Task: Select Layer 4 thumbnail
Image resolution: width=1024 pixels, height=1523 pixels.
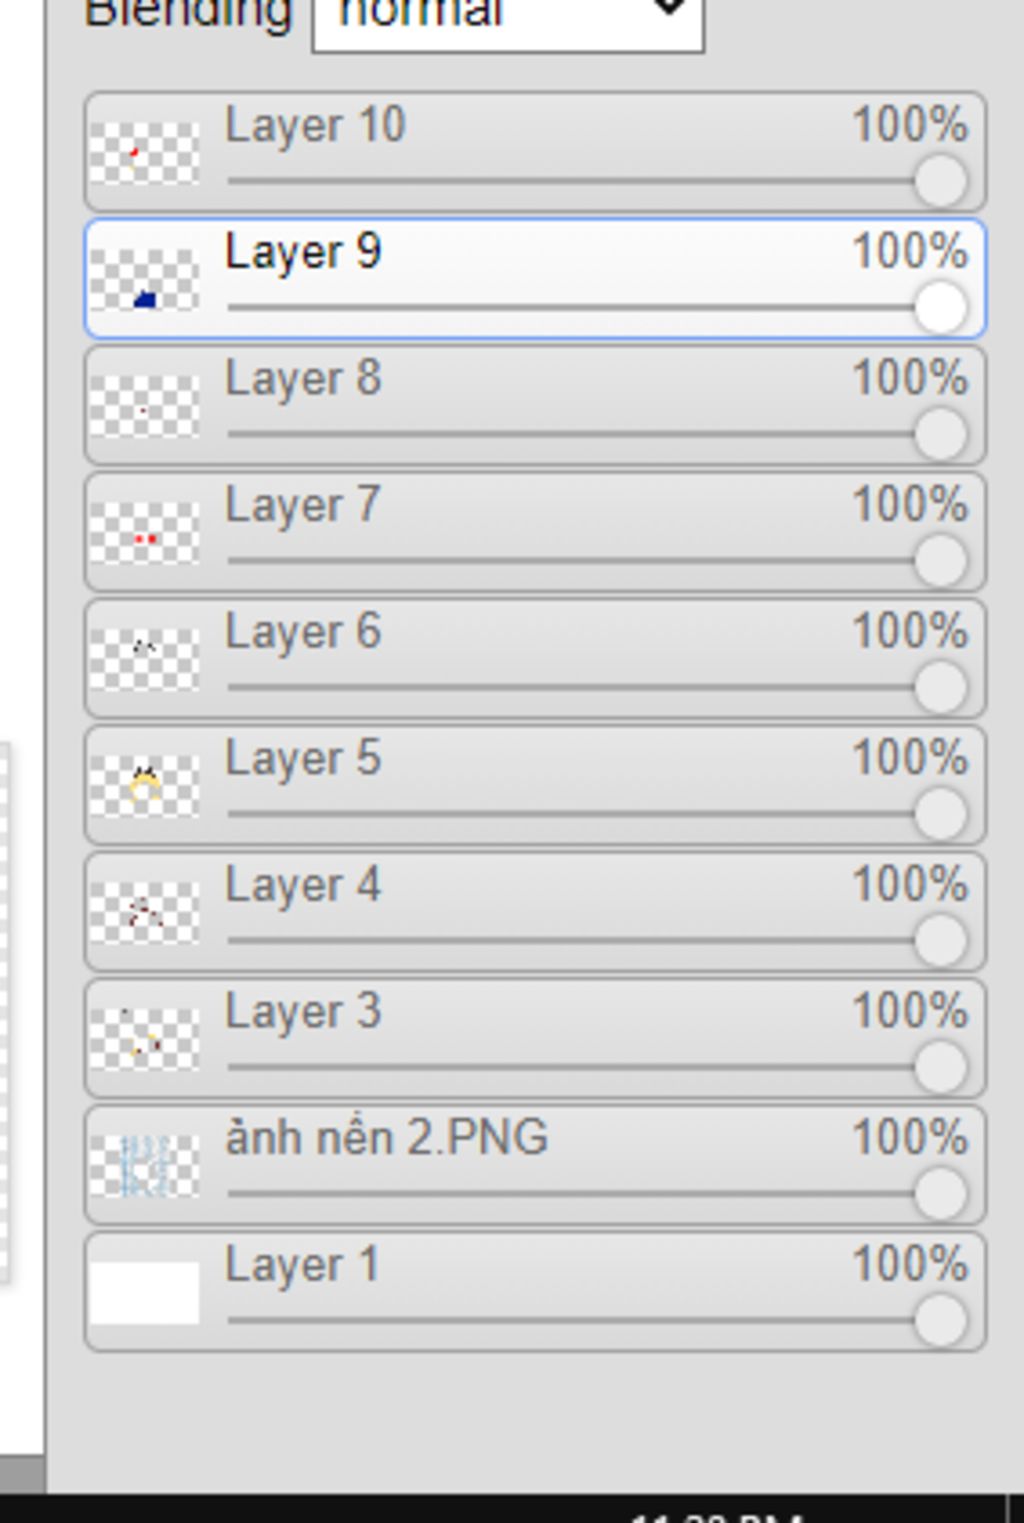Action: [x=144, y=912]
